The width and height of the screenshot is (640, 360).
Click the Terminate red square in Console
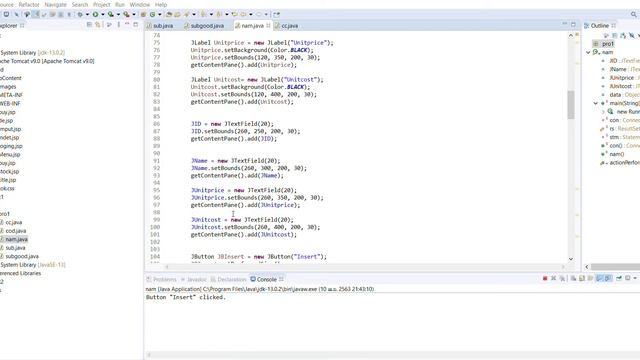[545, 278]
